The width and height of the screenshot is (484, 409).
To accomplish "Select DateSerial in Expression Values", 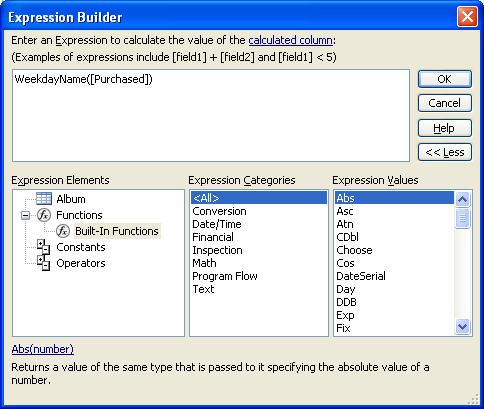I will click(361, 276).
